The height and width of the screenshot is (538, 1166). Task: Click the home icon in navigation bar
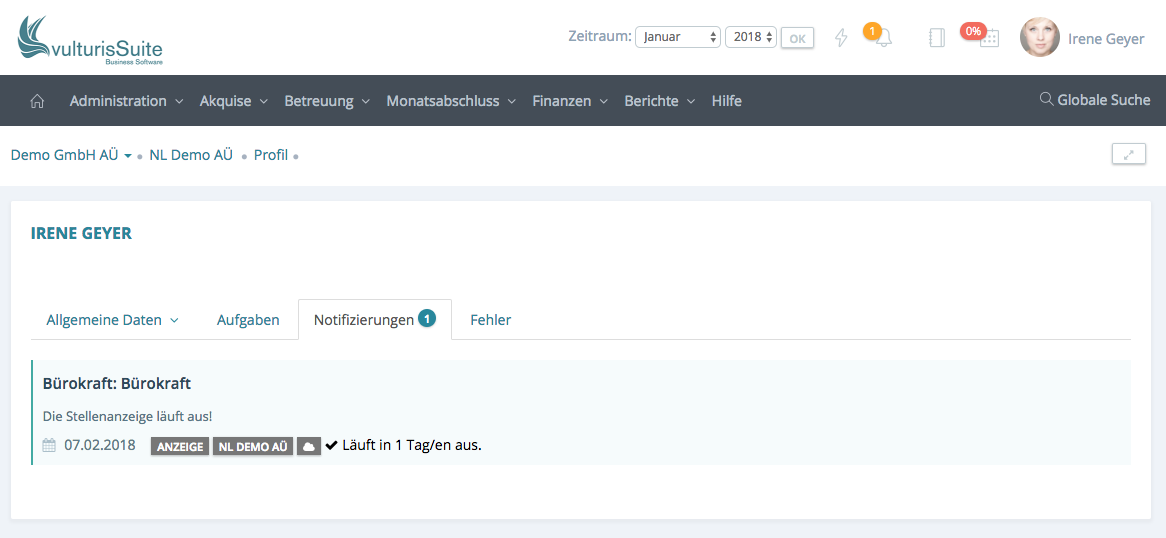[x=38, y=101]
